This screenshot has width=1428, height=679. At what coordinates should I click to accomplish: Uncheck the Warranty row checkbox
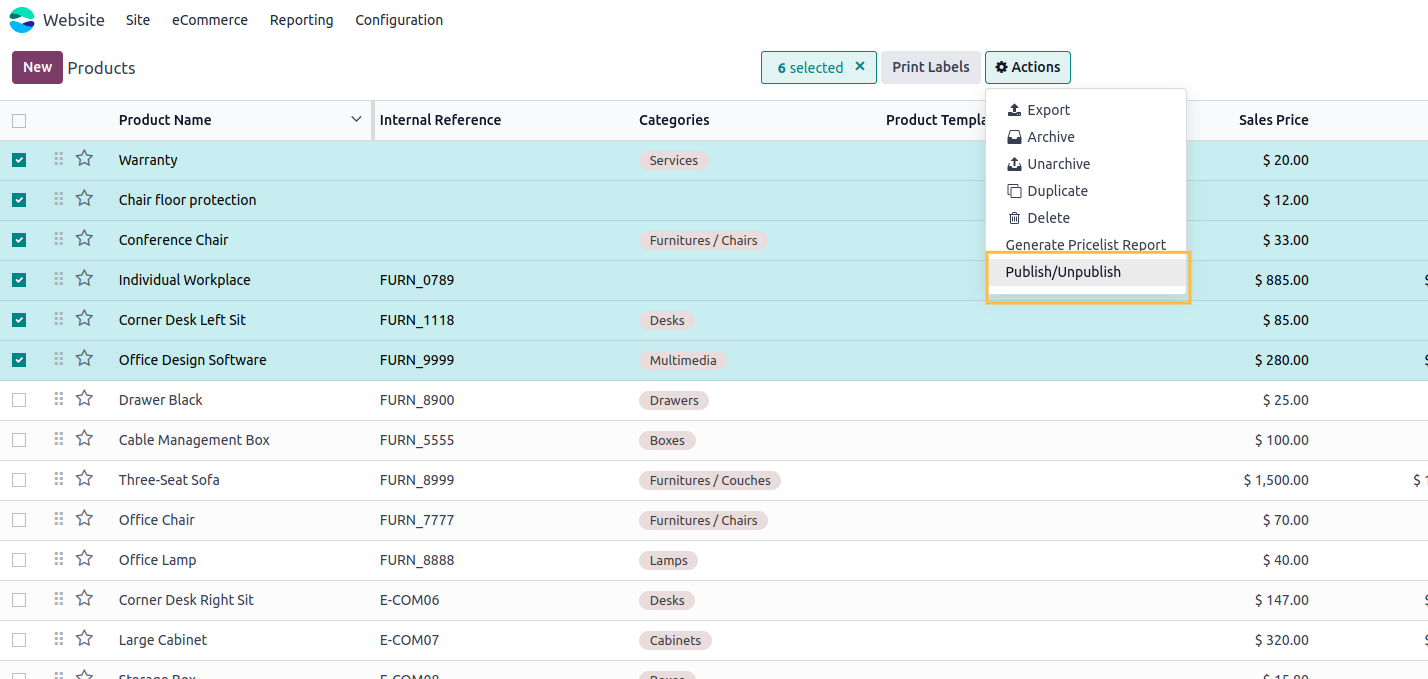coord(19,160)
